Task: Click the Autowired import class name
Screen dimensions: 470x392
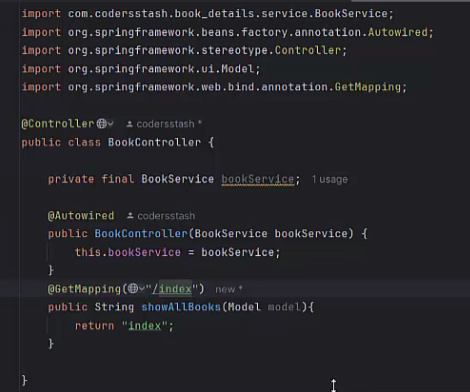Action: 398,32
